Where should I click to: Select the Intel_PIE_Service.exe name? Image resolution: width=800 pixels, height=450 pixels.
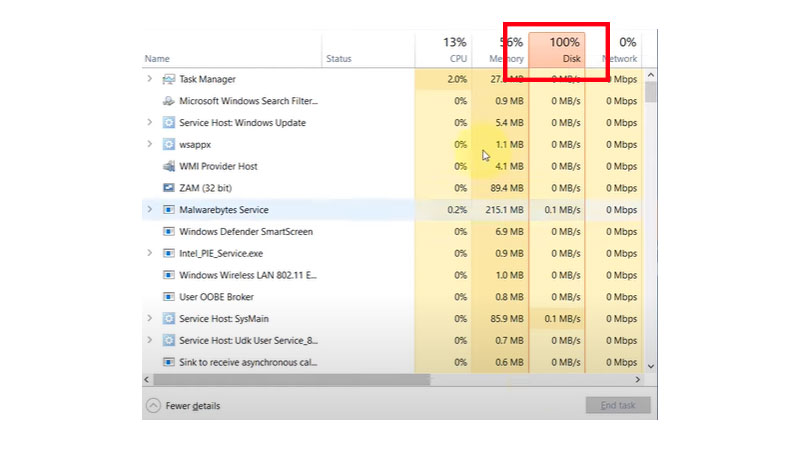click(221, 254)
